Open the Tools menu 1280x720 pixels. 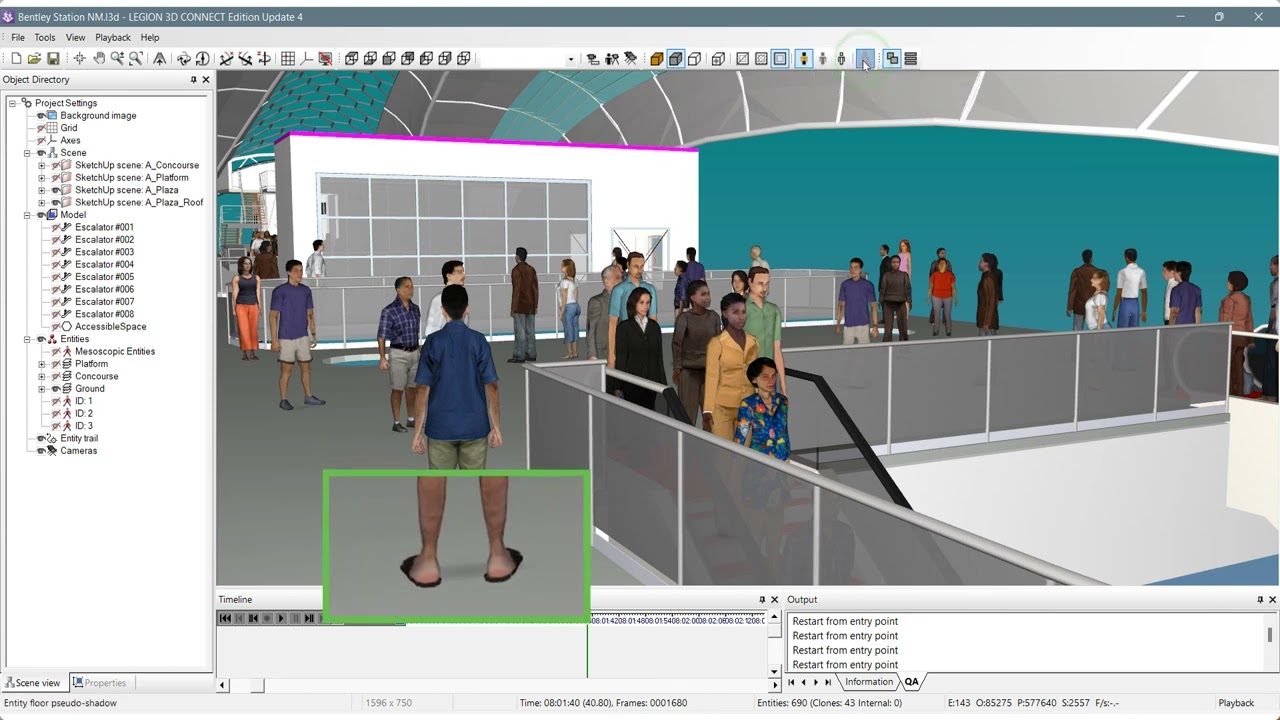click(x=45, y=38)
